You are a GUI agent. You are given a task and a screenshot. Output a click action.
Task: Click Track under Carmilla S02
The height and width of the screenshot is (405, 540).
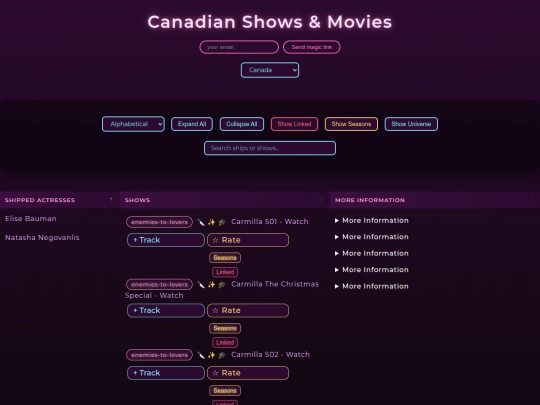coord(166,373)
